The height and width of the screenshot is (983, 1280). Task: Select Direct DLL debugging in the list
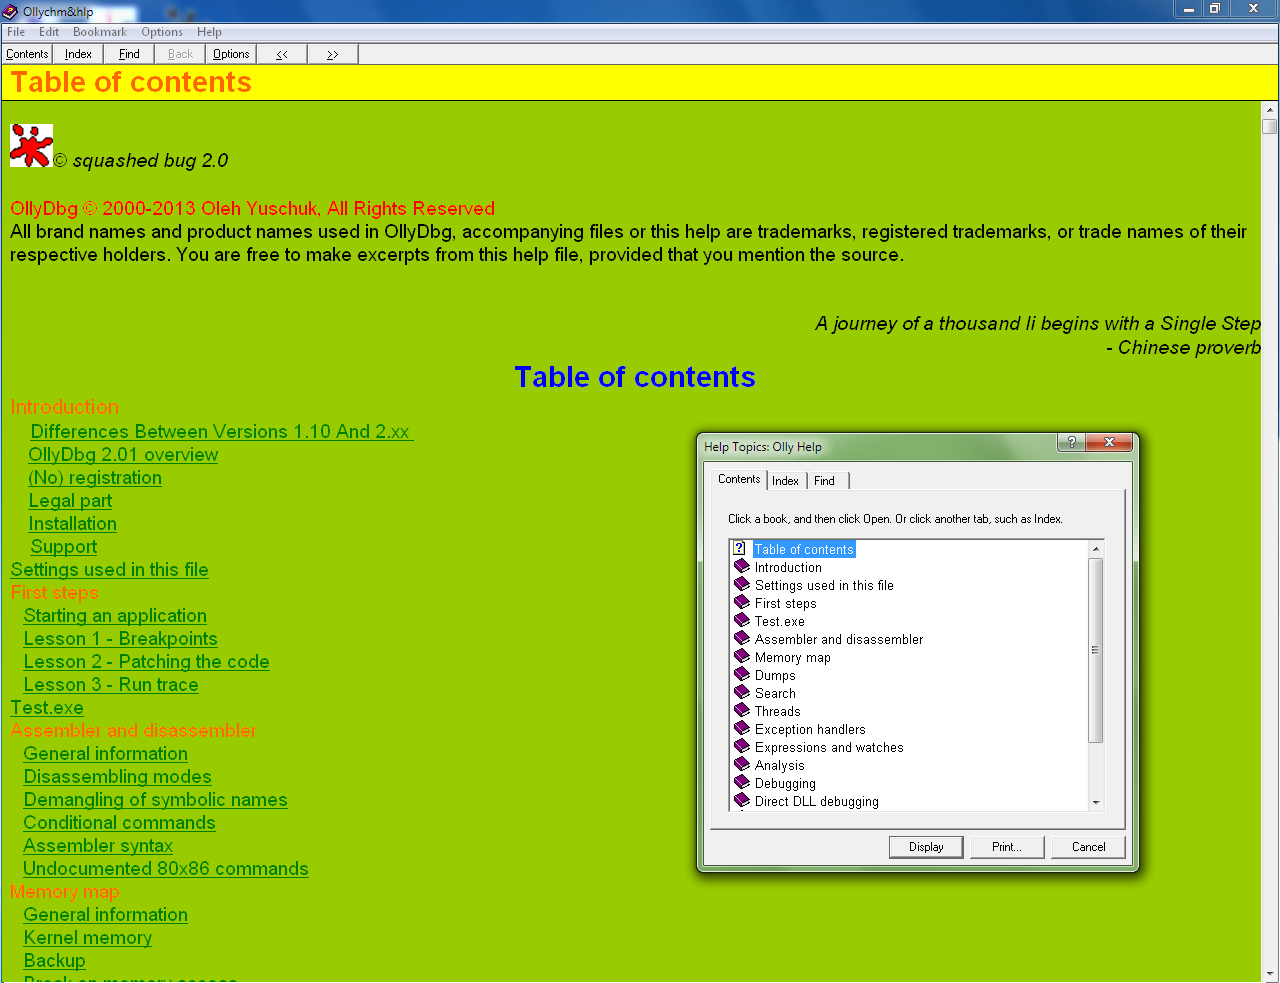816,802
